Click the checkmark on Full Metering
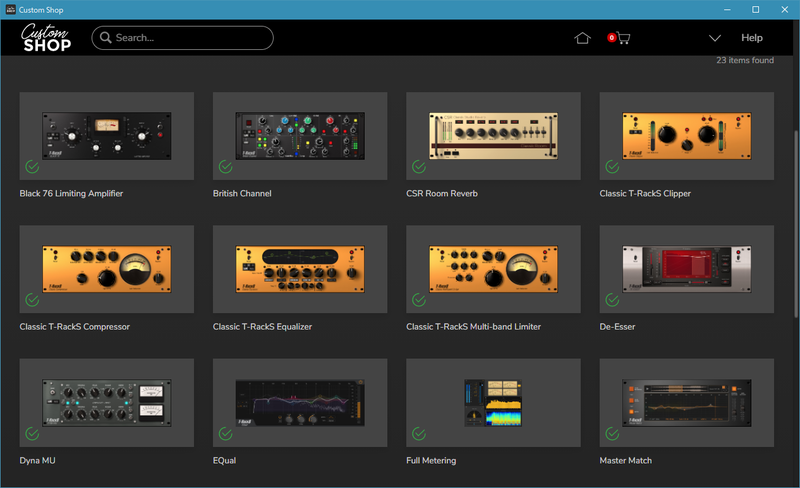The image size is (800, 488). (419, 434)
